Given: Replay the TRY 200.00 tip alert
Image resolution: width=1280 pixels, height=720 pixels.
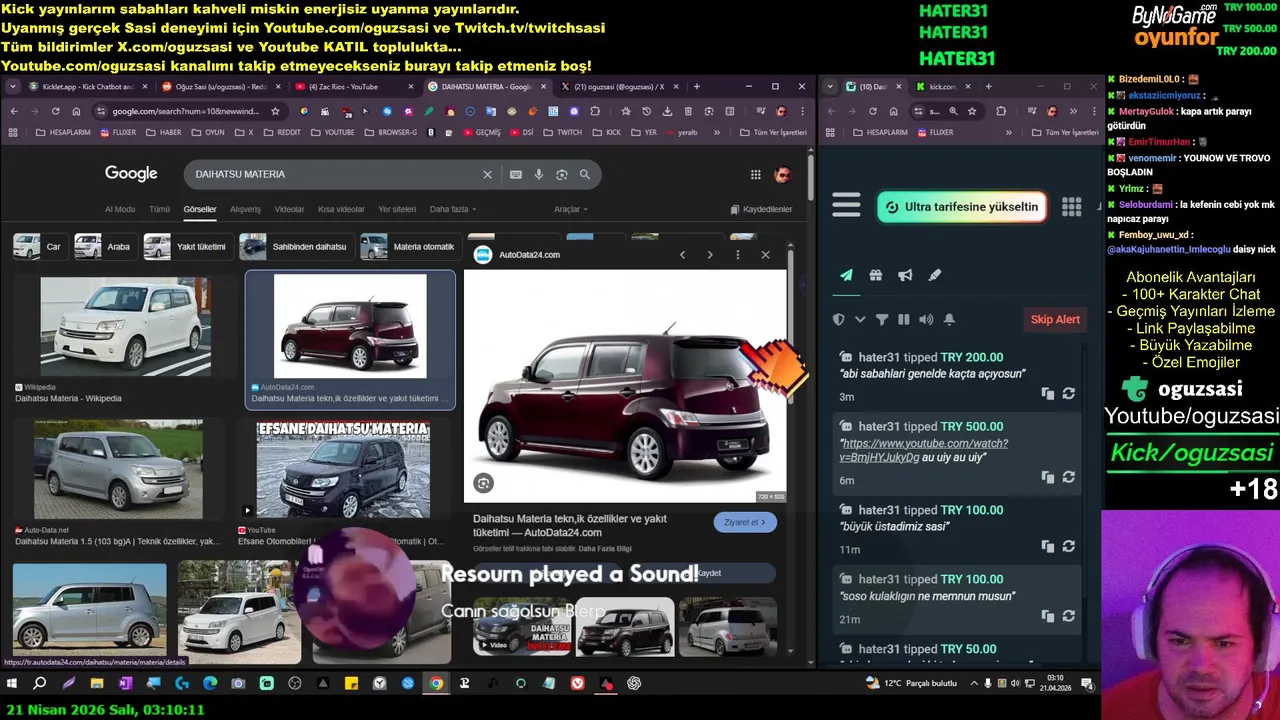Looking at the screenshot, I should tap(1069, 394).
